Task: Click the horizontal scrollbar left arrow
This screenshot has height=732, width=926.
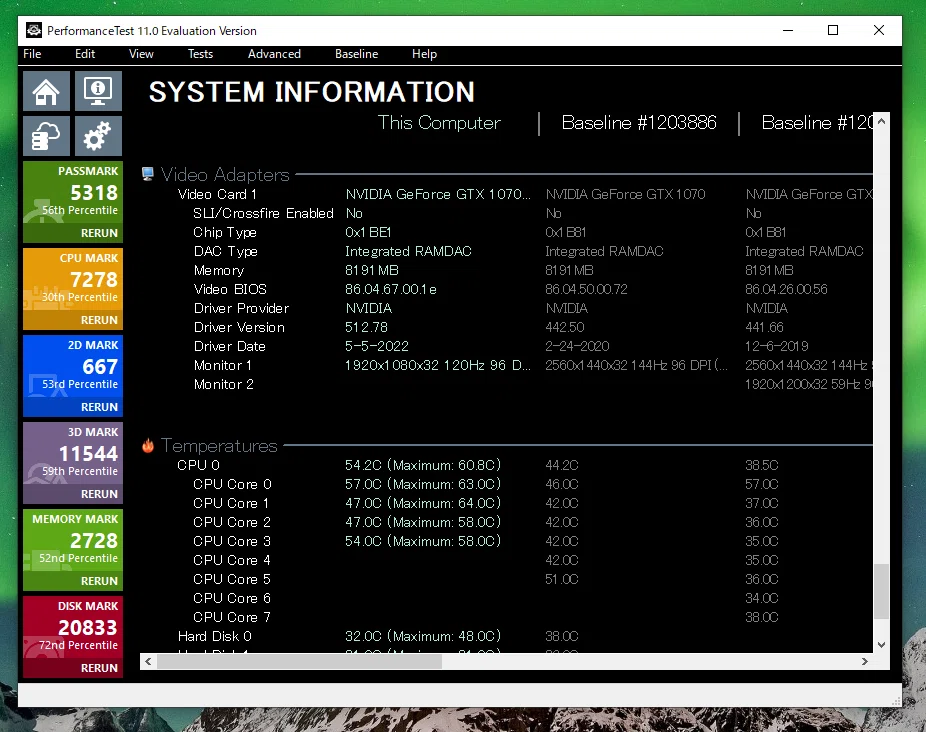Action: pyautogui.click(x=148, y=661)
